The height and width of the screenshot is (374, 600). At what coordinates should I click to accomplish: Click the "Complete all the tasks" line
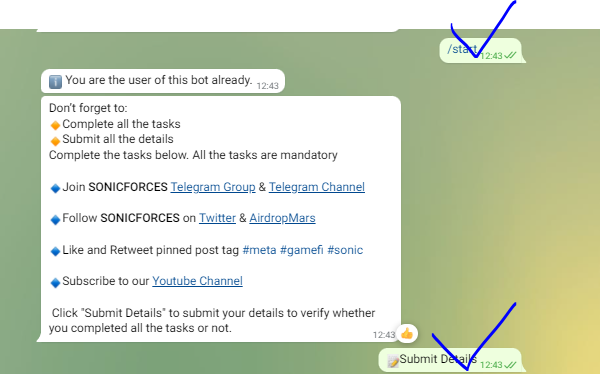pyautogui.click(x=121, y=124)
